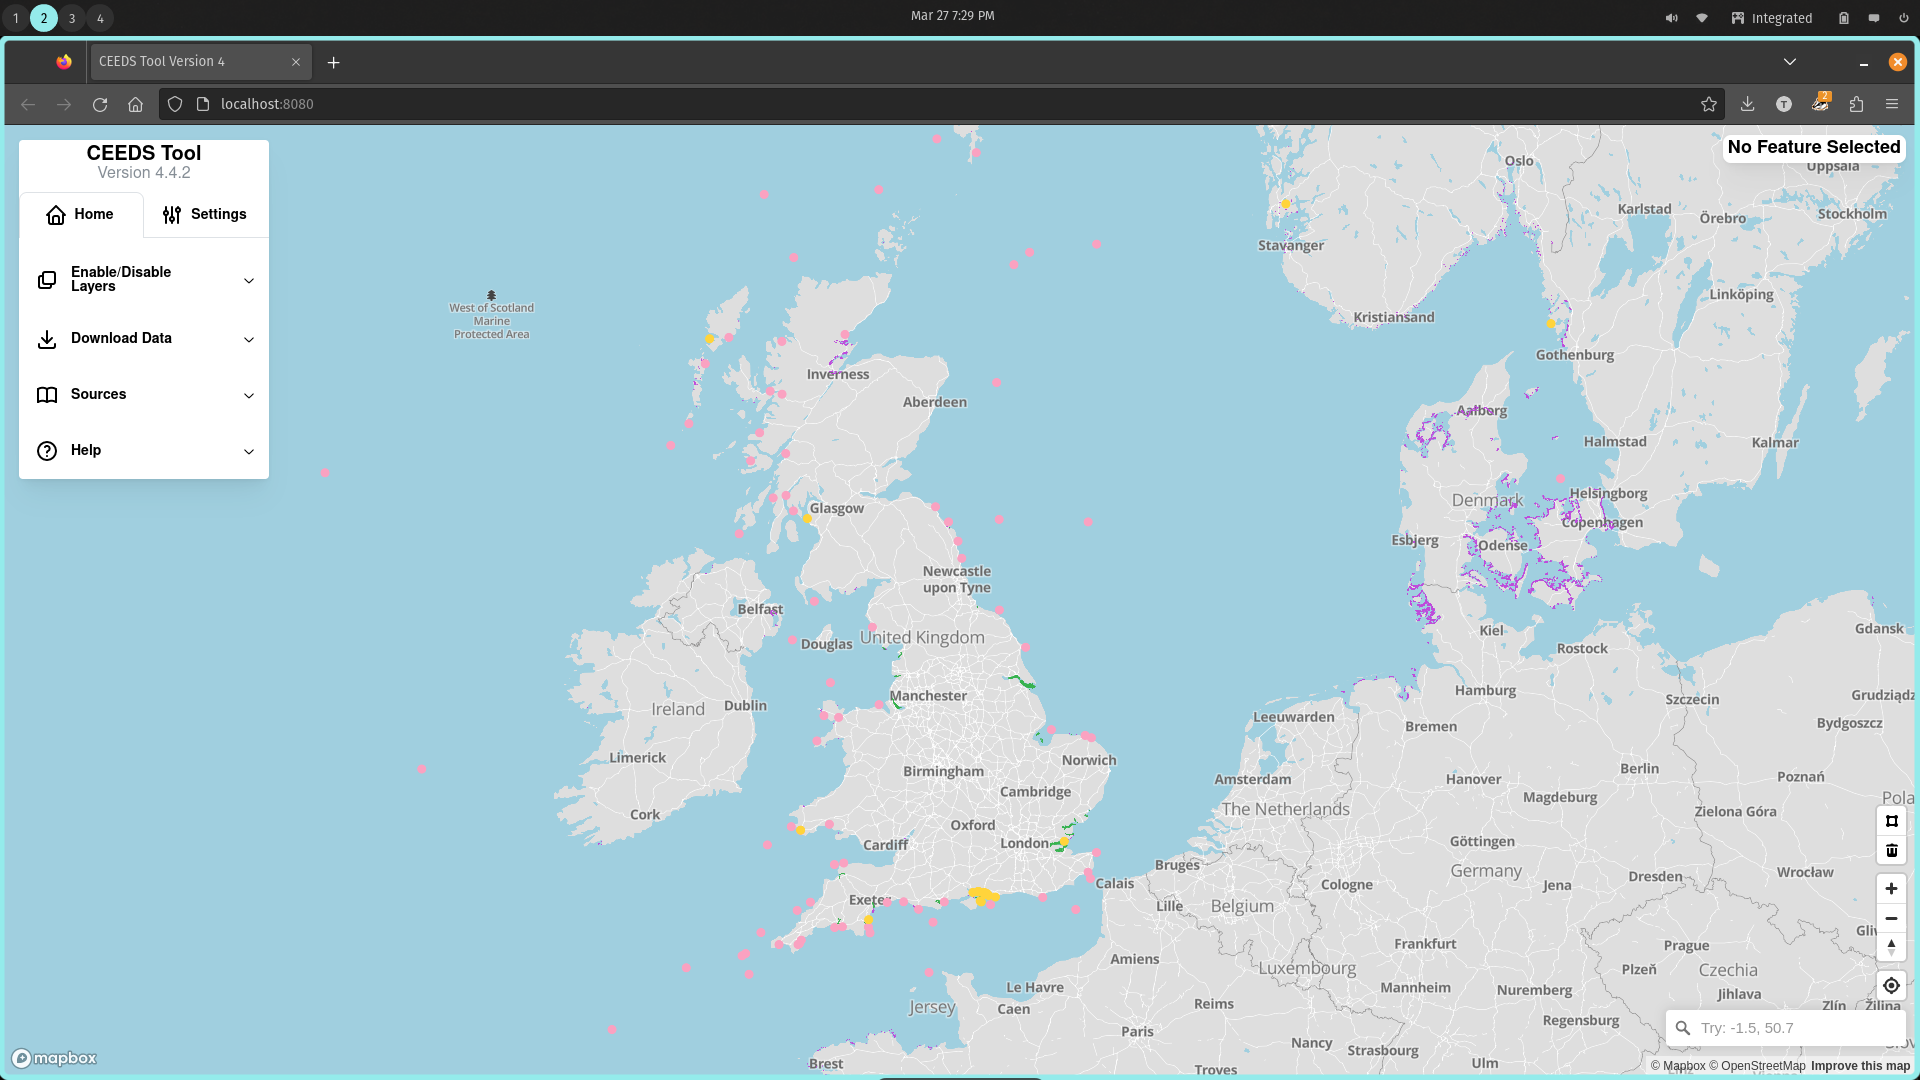
Task: Reset map bearing with compass button
Action: coord(1891,947)
